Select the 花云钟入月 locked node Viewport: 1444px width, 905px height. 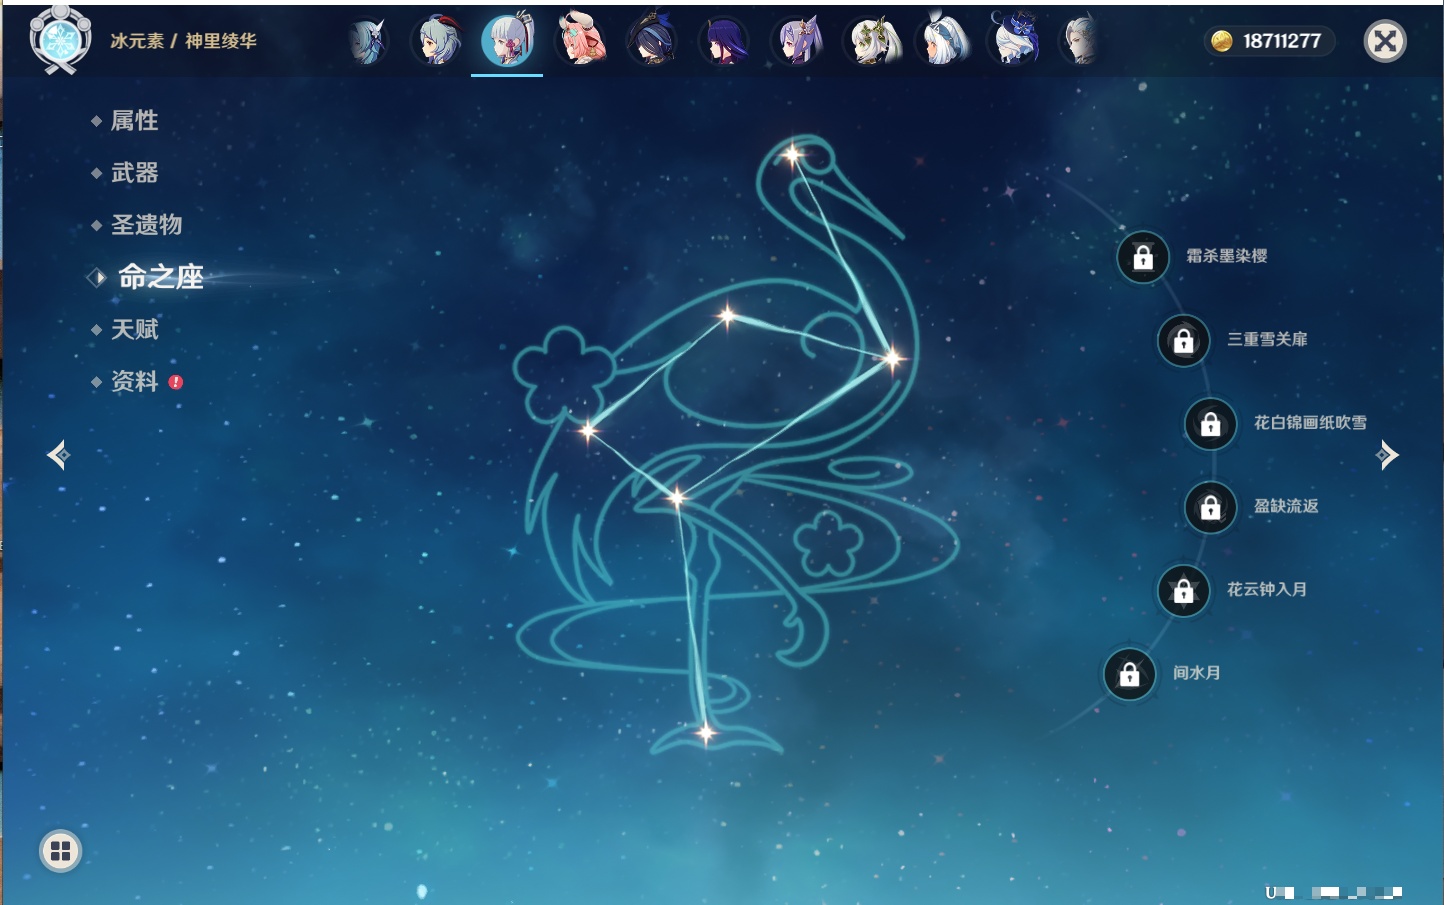1183,590
